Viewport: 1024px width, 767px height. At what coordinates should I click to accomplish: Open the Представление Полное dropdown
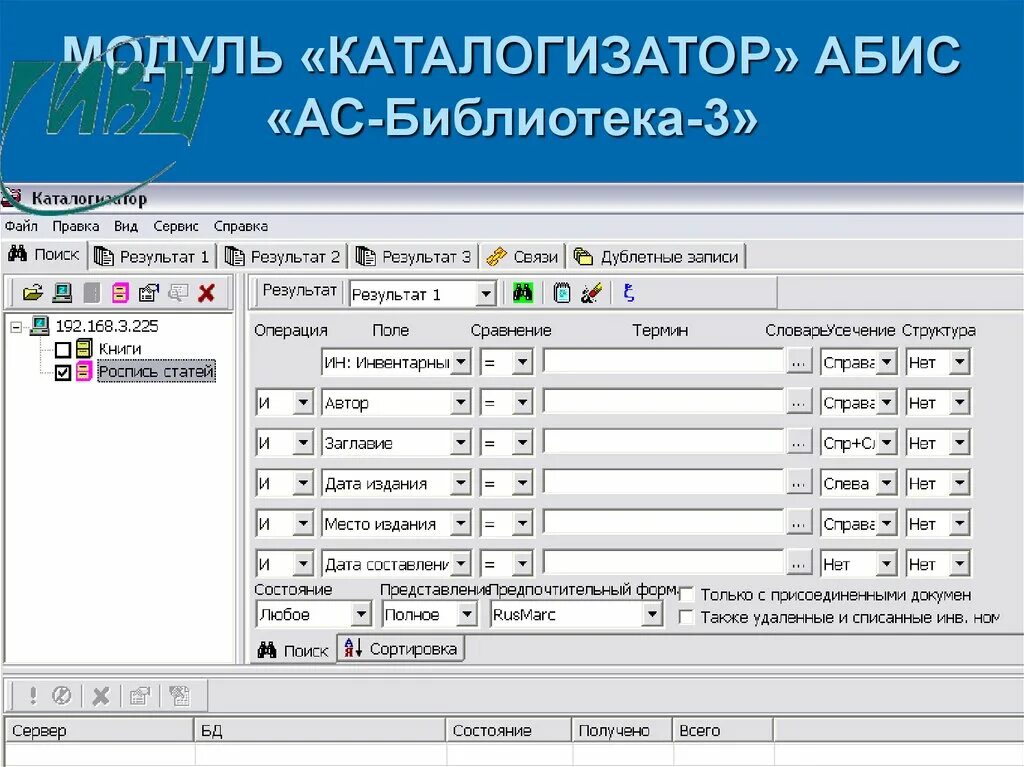[x=466, y=614]
